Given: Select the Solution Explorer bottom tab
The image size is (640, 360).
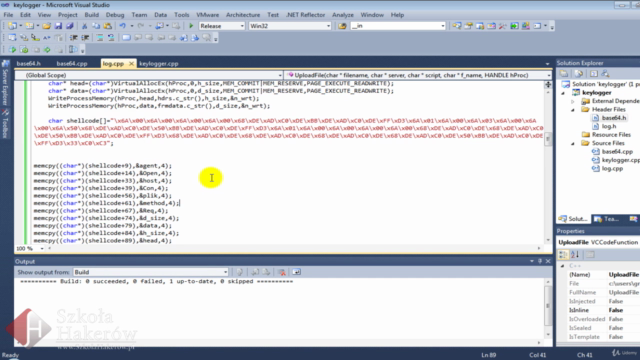Looking at the screenshot, I should click(x=573, y=219).
